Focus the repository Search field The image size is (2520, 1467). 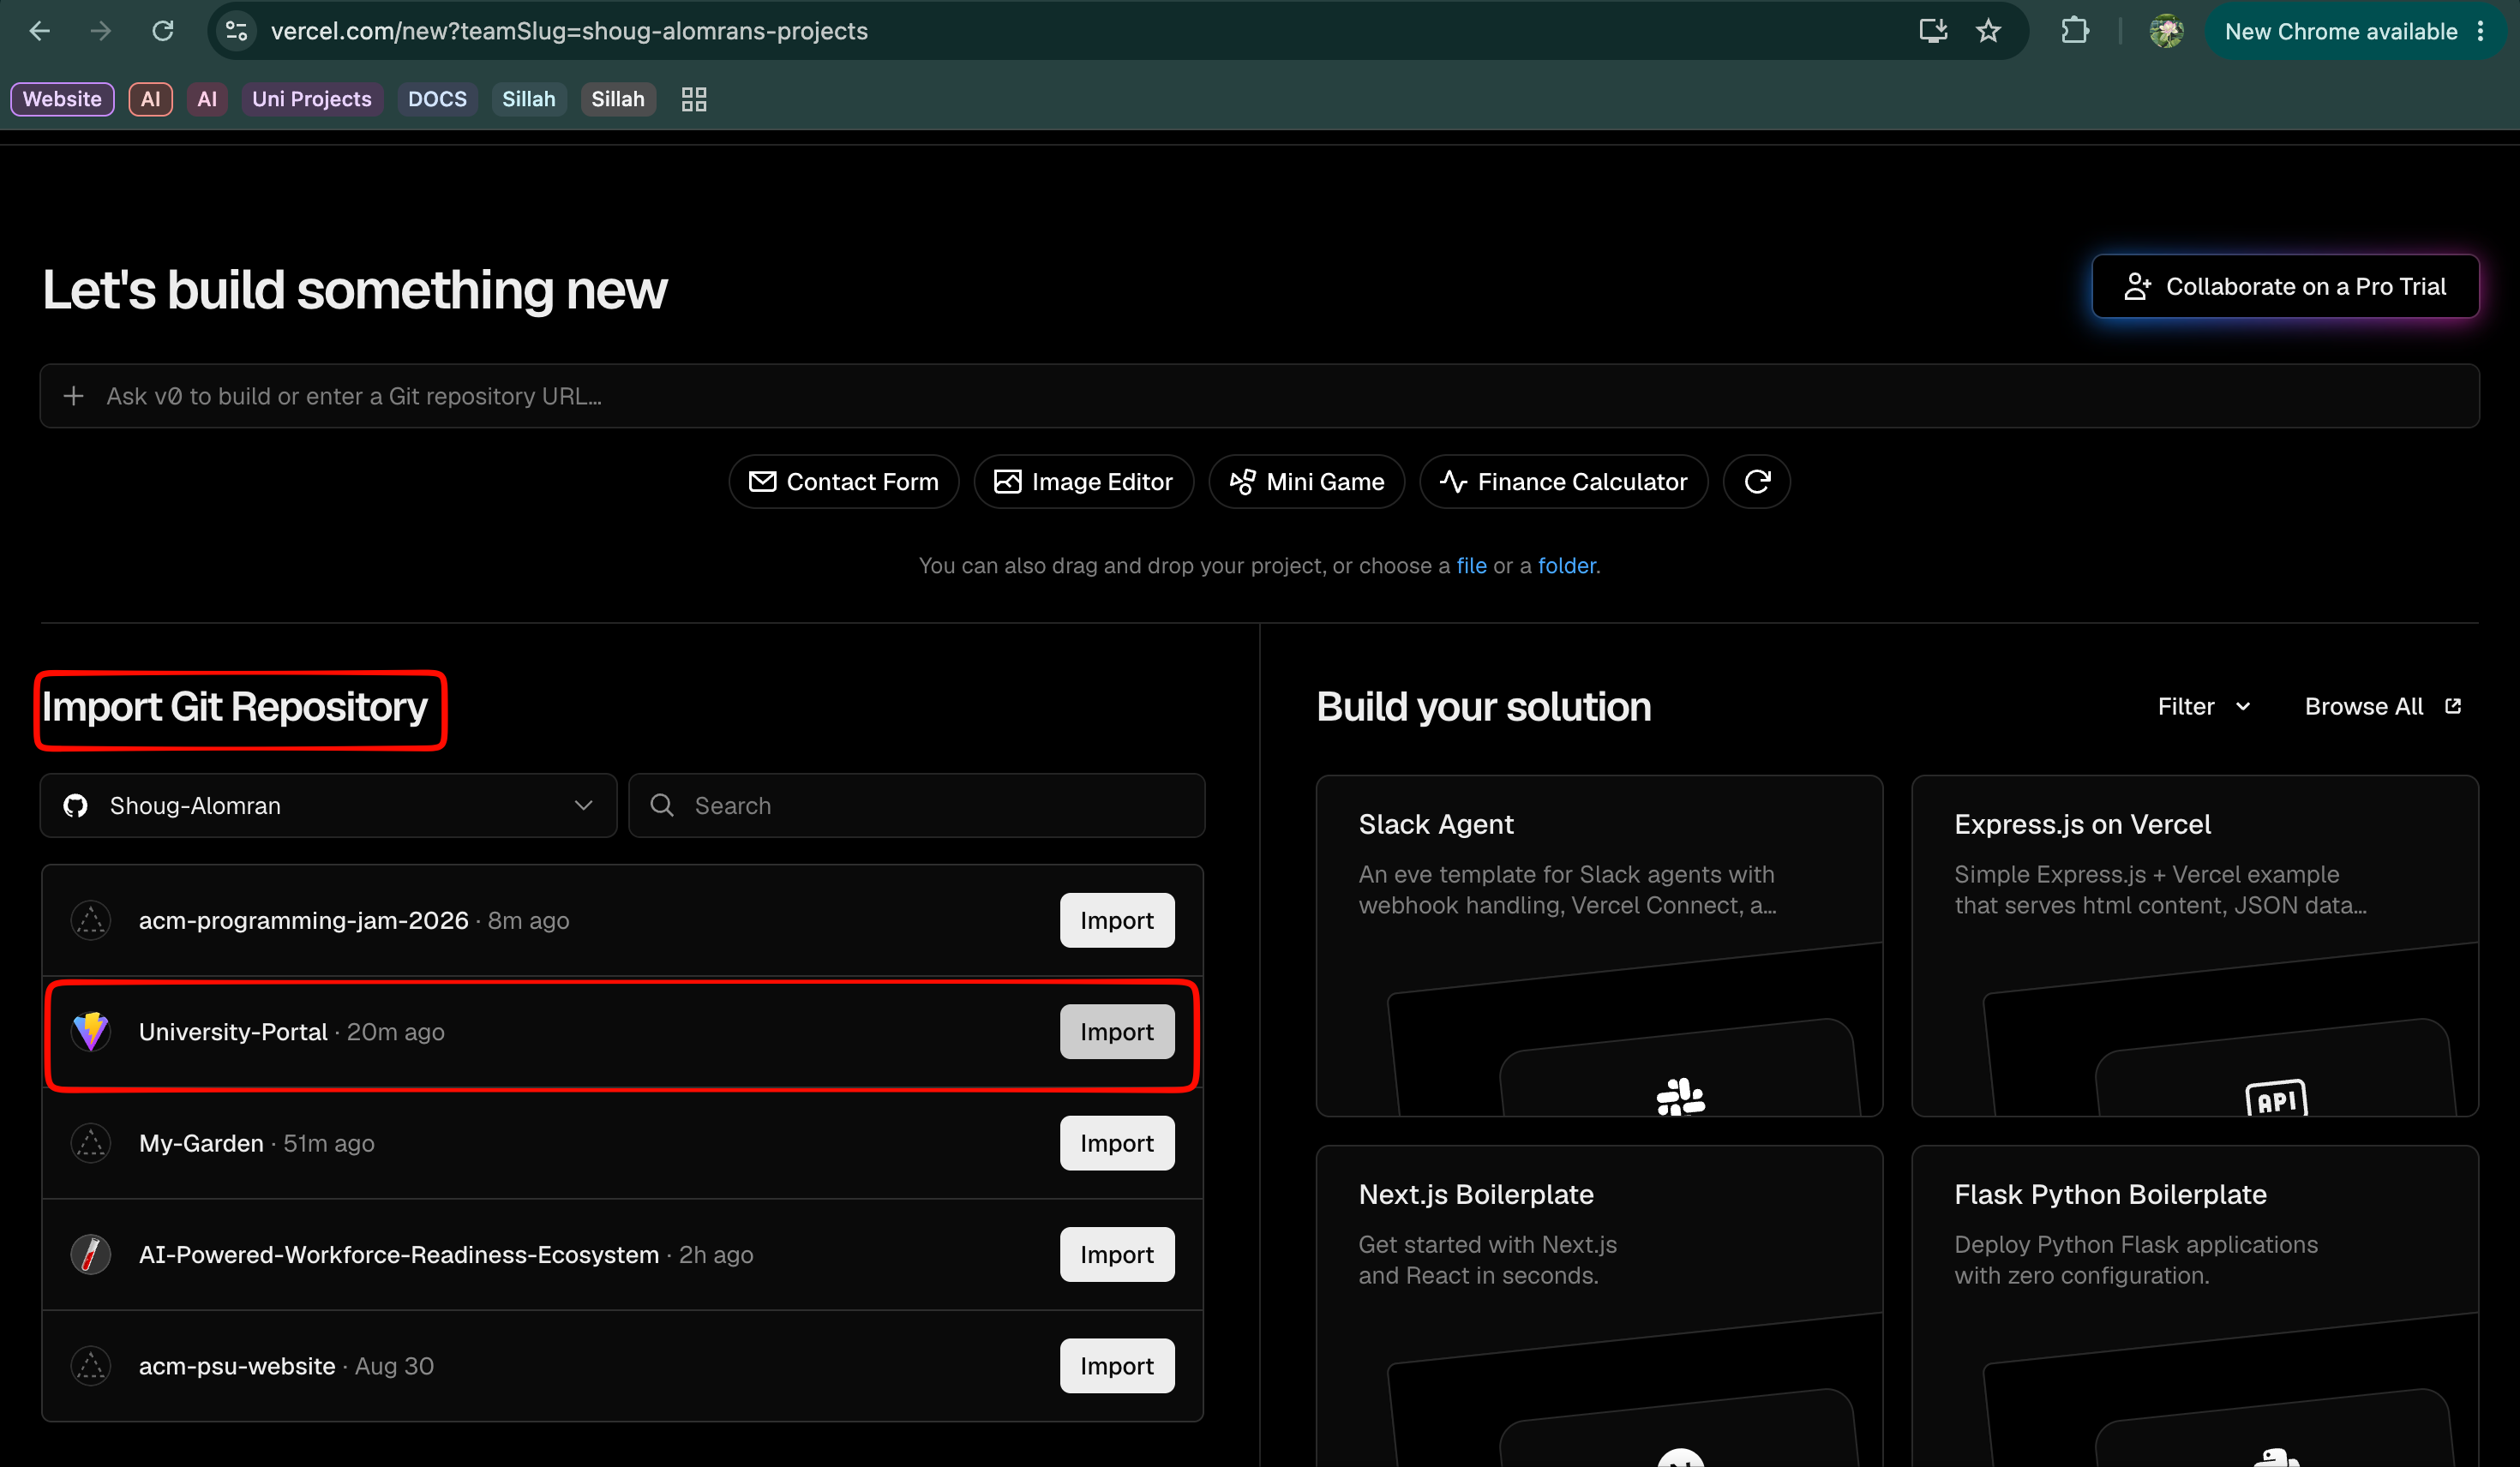tap(916, 805)
